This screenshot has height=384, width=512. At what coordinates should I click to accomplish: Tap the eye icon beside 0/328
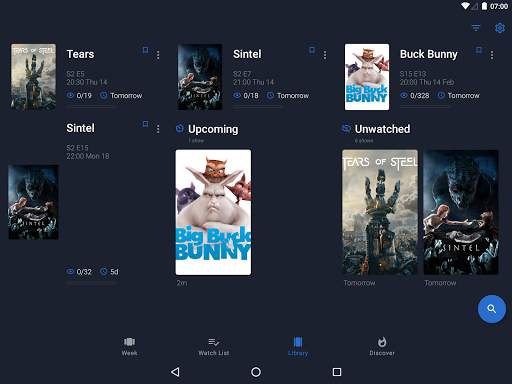pyautogui.click(x=404, y=95)
